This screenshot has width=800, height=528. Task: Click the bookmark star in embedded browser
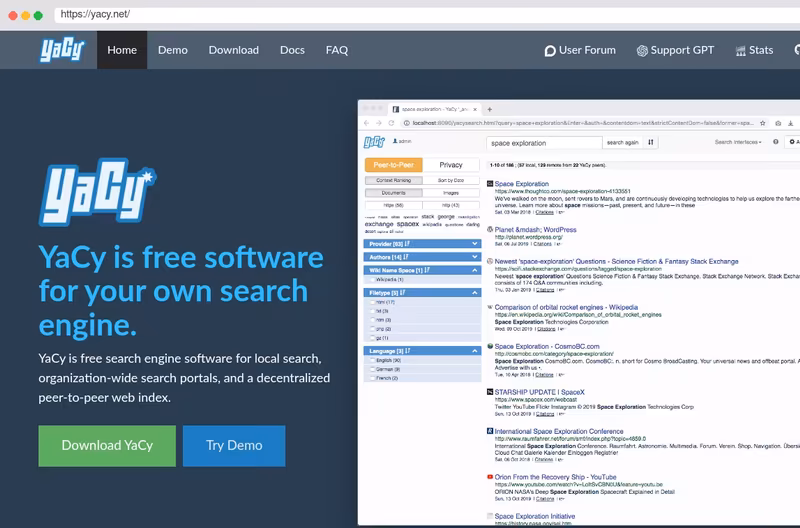click(763, 123)
